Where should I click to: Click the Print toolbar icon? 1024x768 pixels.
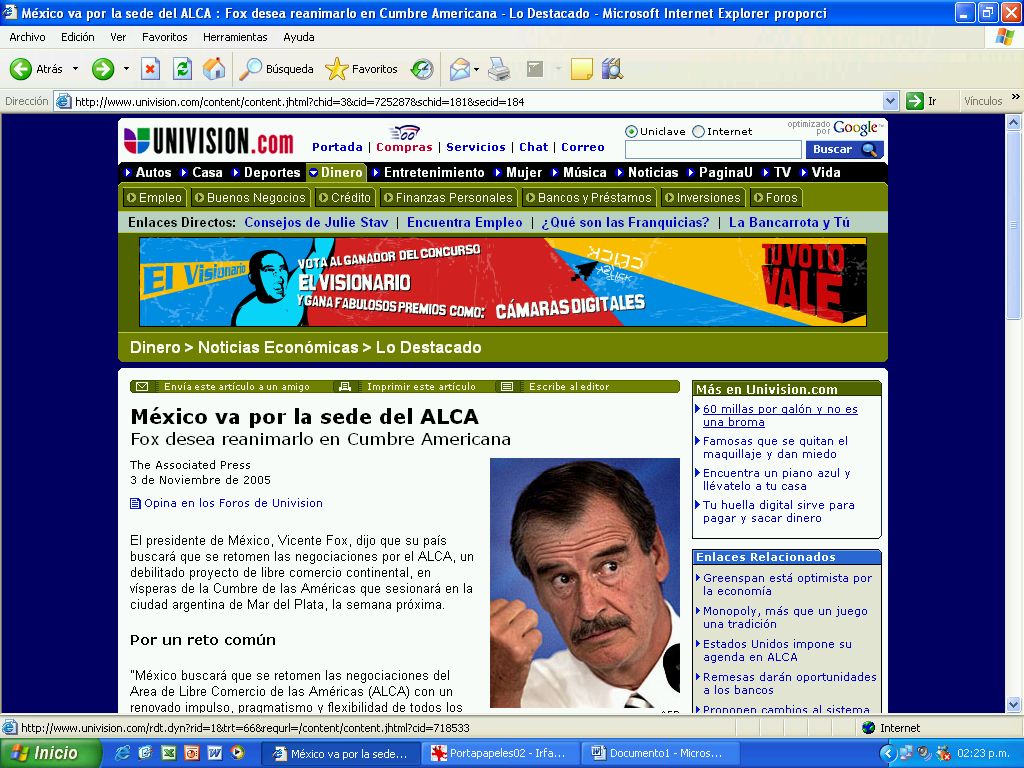[x=499, y=69]
